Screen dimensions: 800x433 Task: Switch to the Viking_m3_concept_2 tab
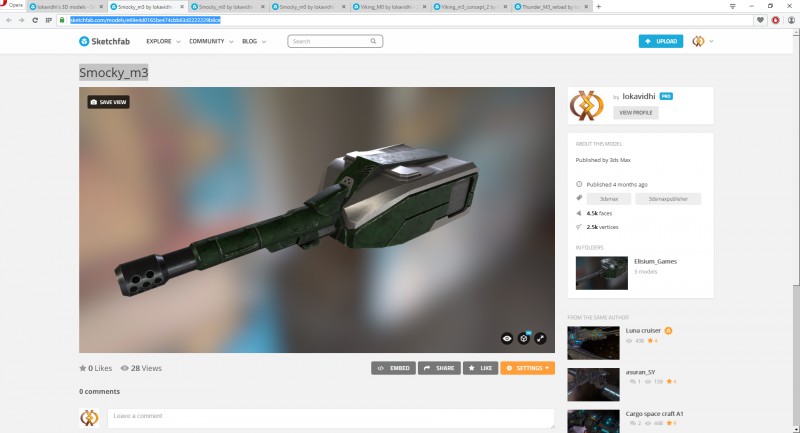(471, 7)
